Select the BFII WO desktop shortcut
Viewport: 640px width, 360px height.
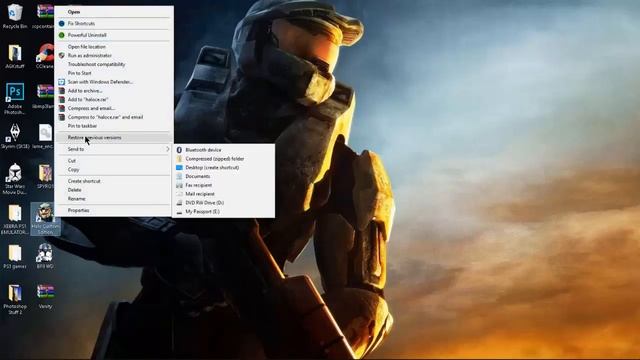(44, 257)
